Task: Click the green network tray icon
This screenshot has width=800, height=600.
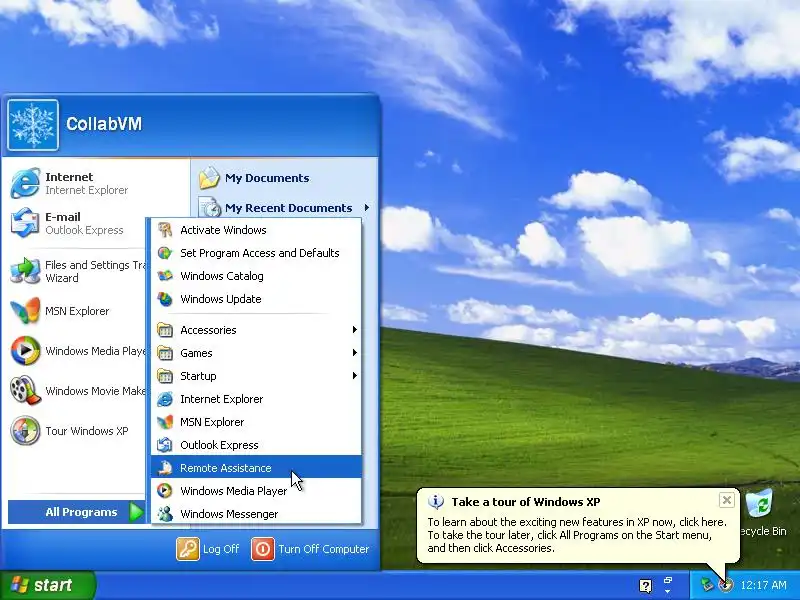Action: 707,585
